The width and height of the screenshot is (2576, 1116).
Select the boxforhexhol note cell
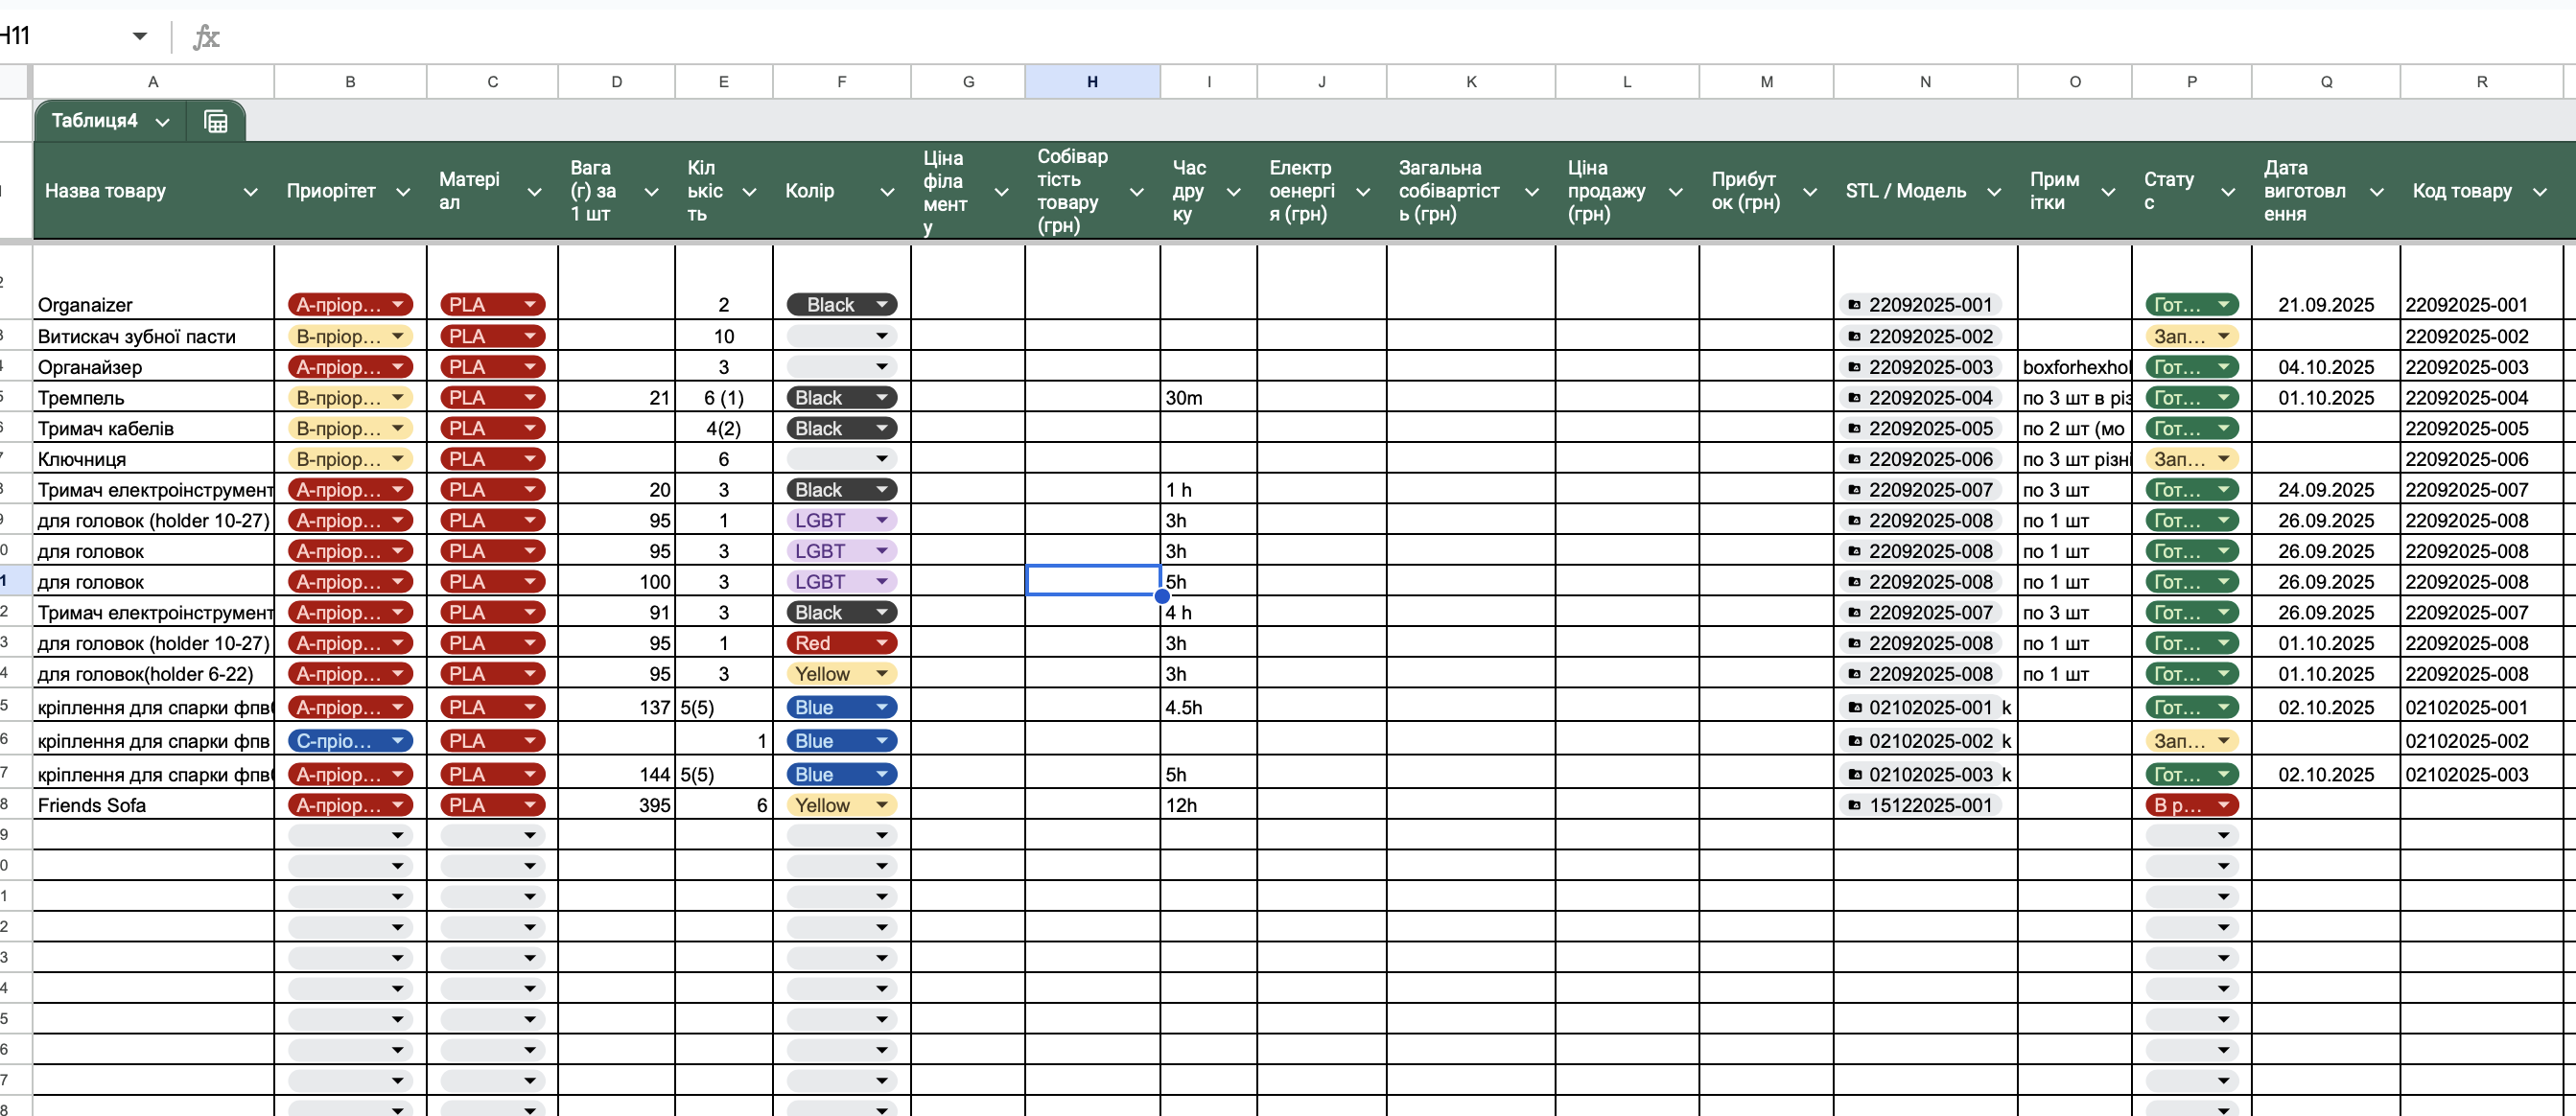click(x=2074, y=367)
